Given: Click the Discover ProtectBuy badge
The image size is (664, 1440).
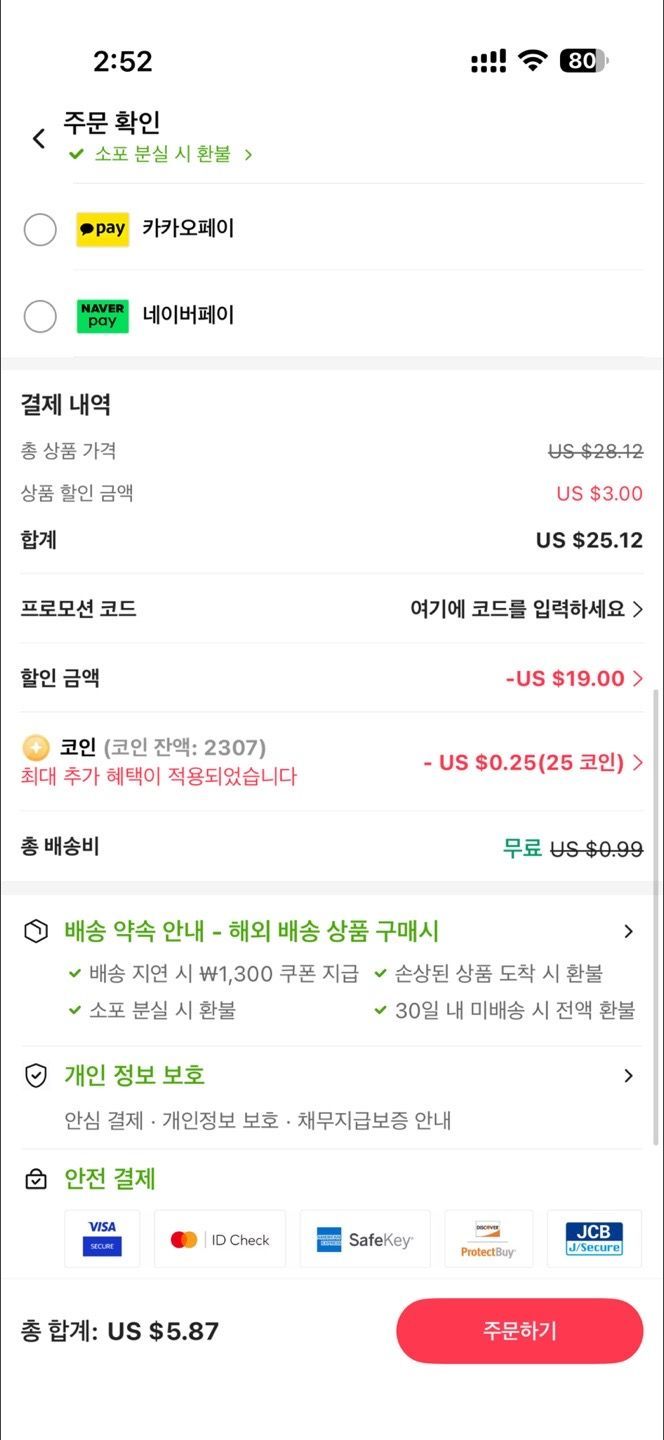Looking at the screenshot, I should pos(488,1238).
